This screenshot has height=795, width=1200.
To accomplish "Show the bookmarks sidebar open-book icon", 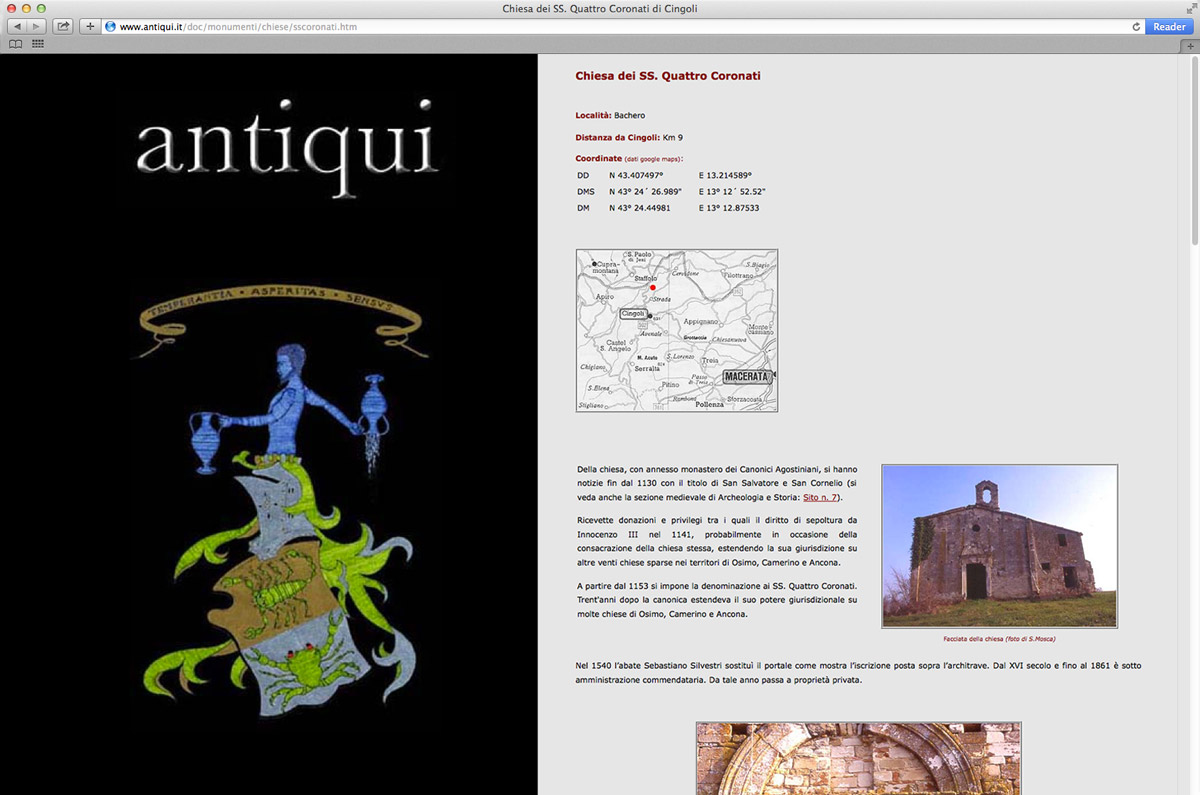I will 16,44.
